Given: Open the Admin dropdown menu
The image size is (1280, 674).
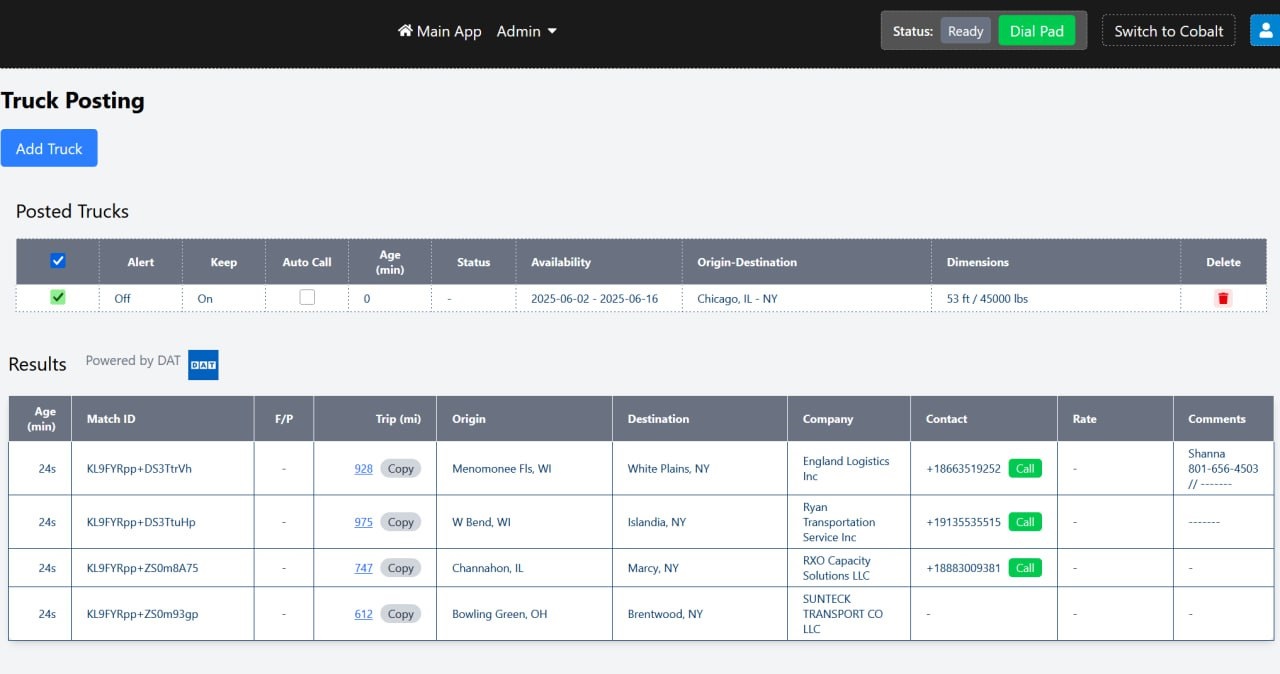Looking at the screenshot, I should [x=526, y=31].
